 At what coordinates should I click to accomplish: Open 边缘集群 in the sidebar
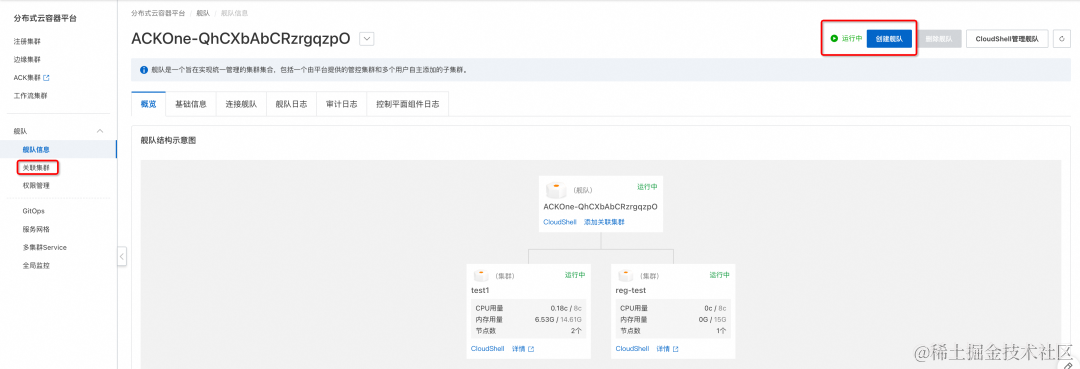27,59
